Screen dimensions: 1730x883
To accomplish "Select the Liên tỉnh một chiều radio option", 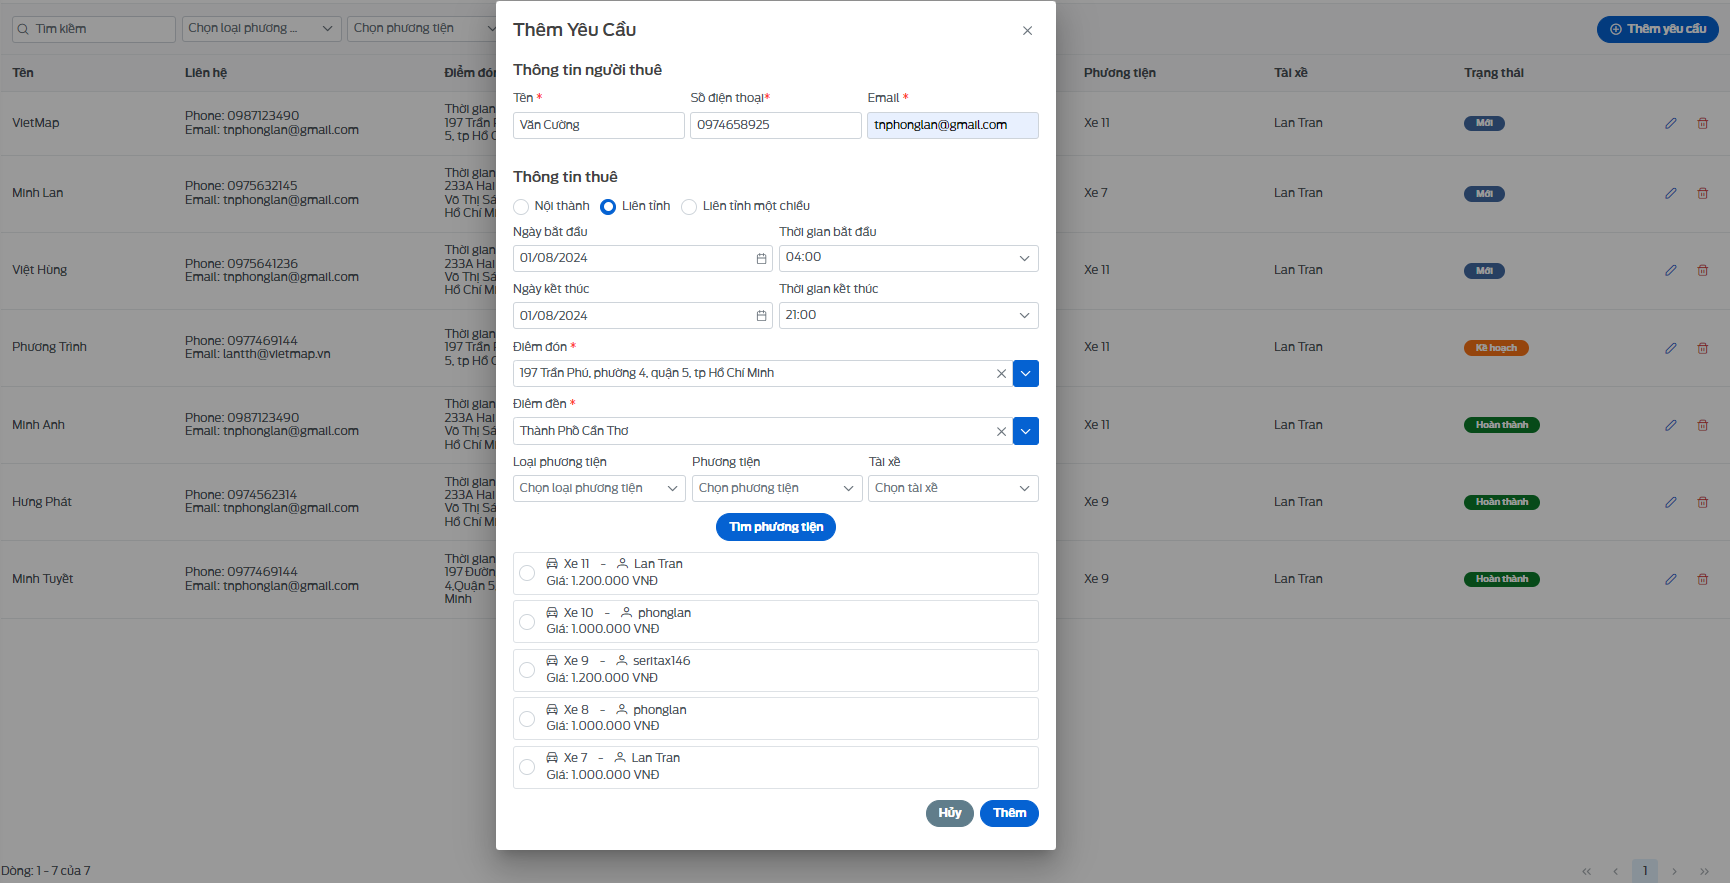I will pos(689,207).
